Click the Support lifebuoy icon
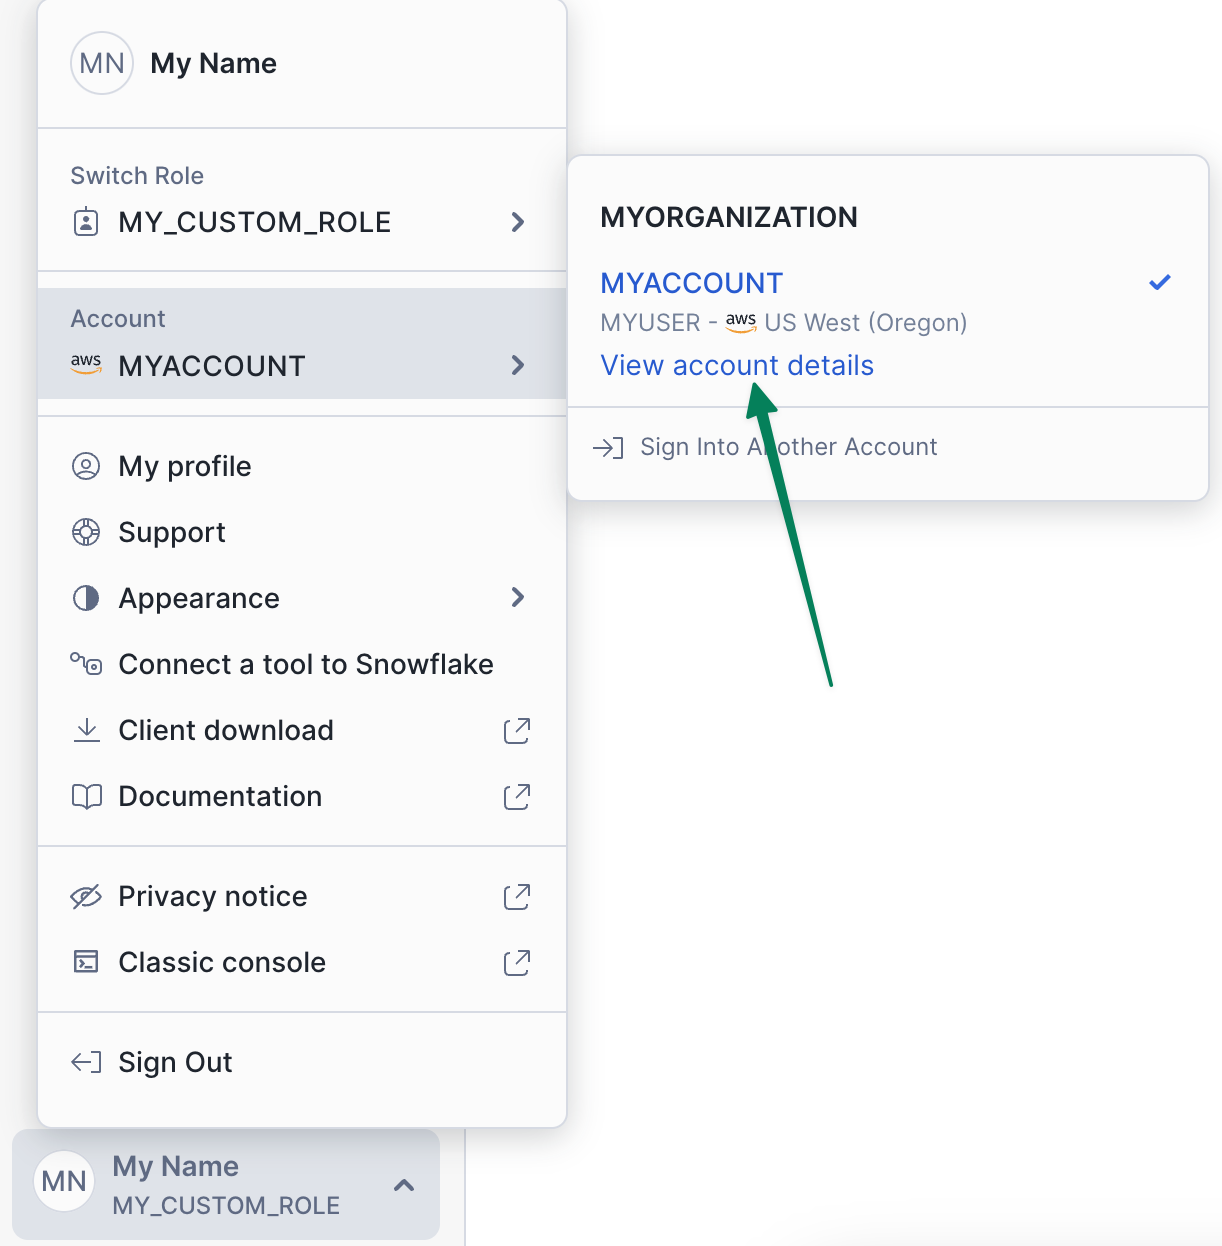Viewport: 1222px width, 1246px height. tap(87, 532)
